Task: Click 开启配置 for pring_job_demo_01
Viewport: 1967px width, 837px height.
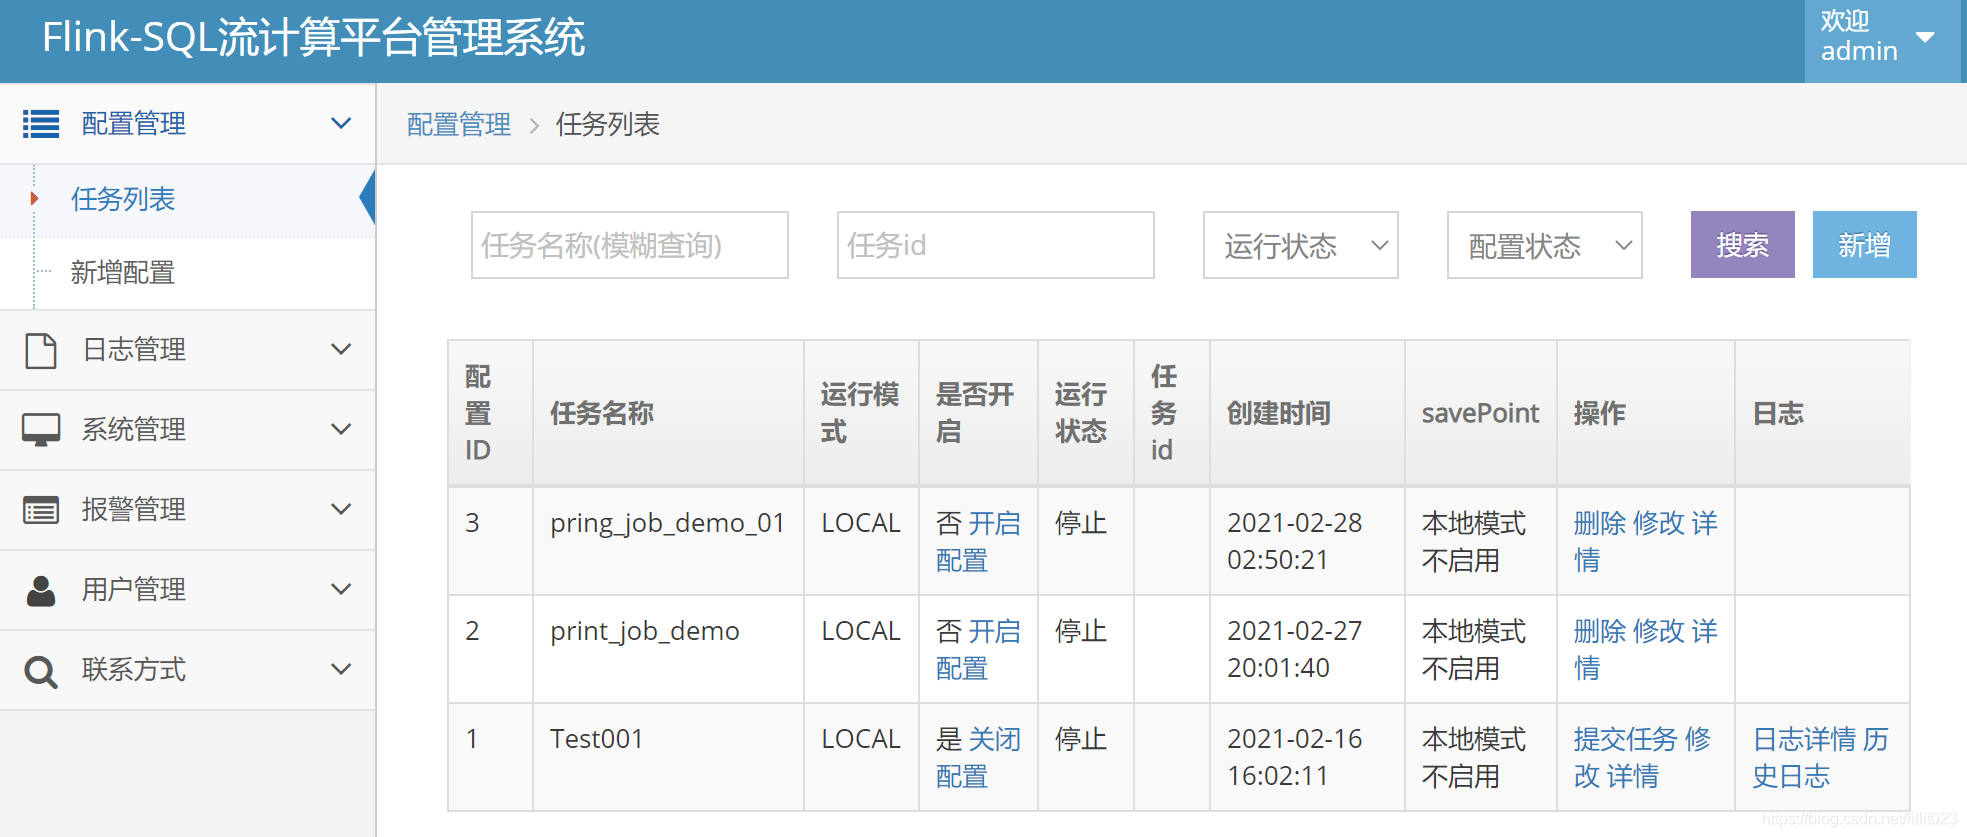Action: (978, 542)
